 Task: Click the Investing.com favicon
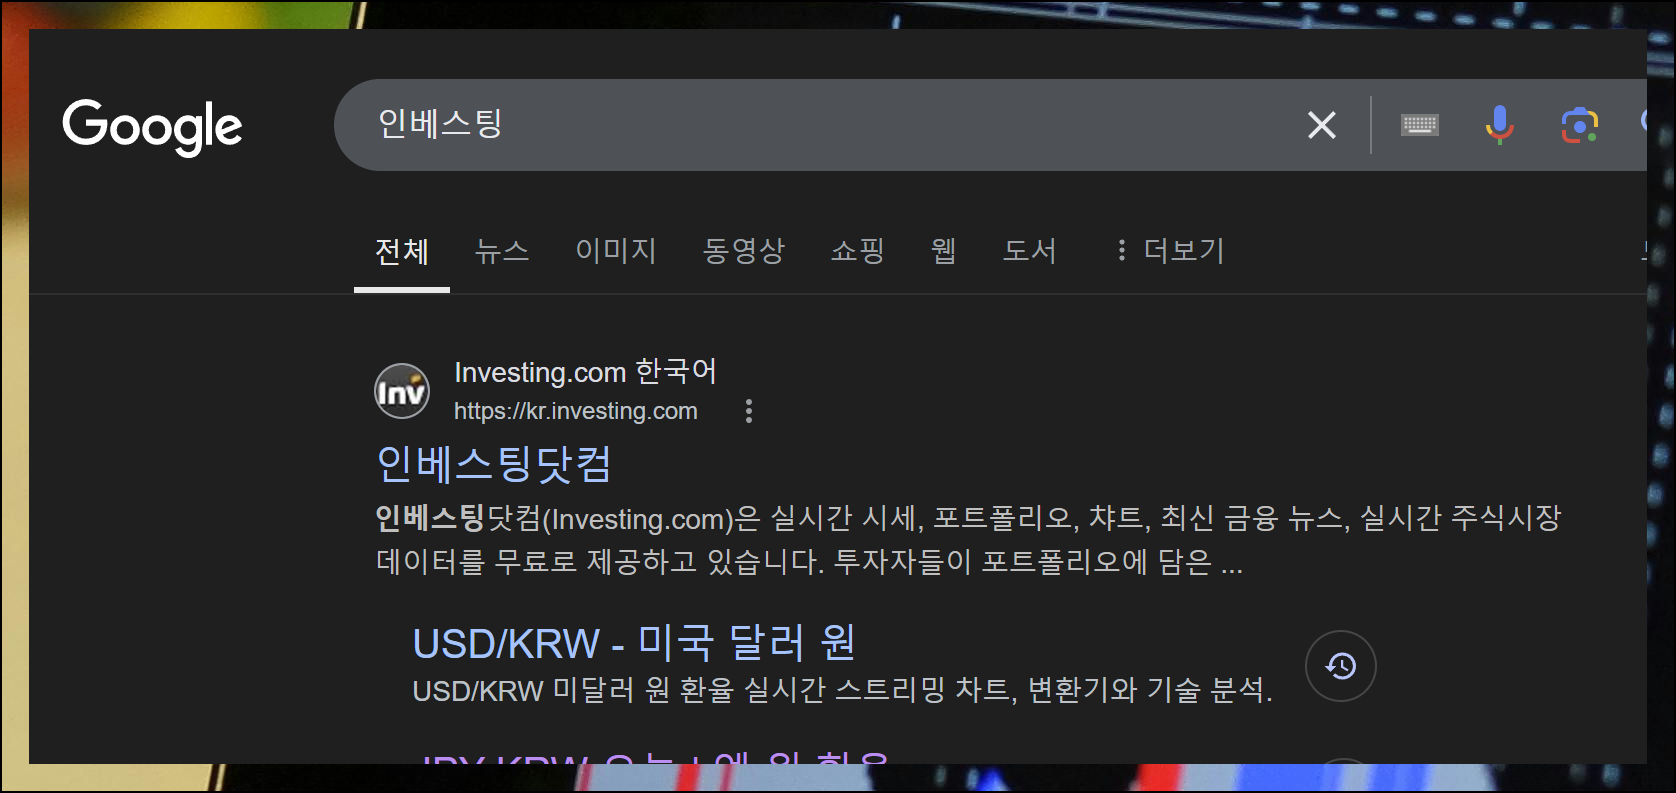(x=402, y=391)
